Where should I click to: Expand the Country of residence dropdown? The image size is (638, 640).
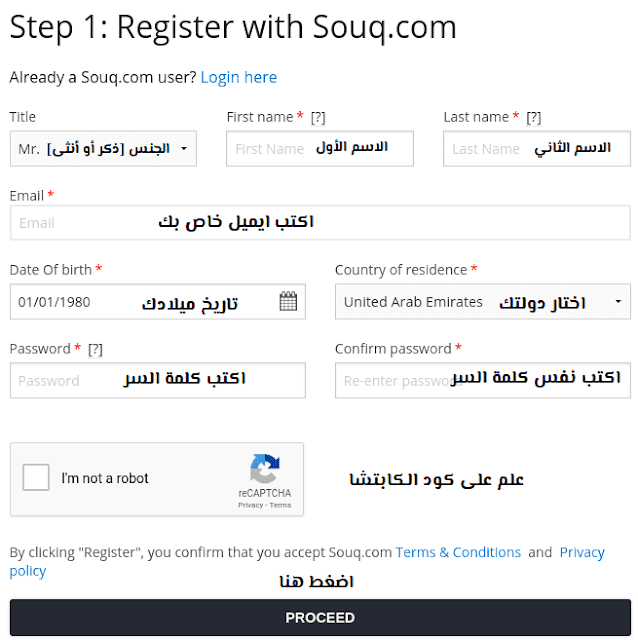[482, 302]
